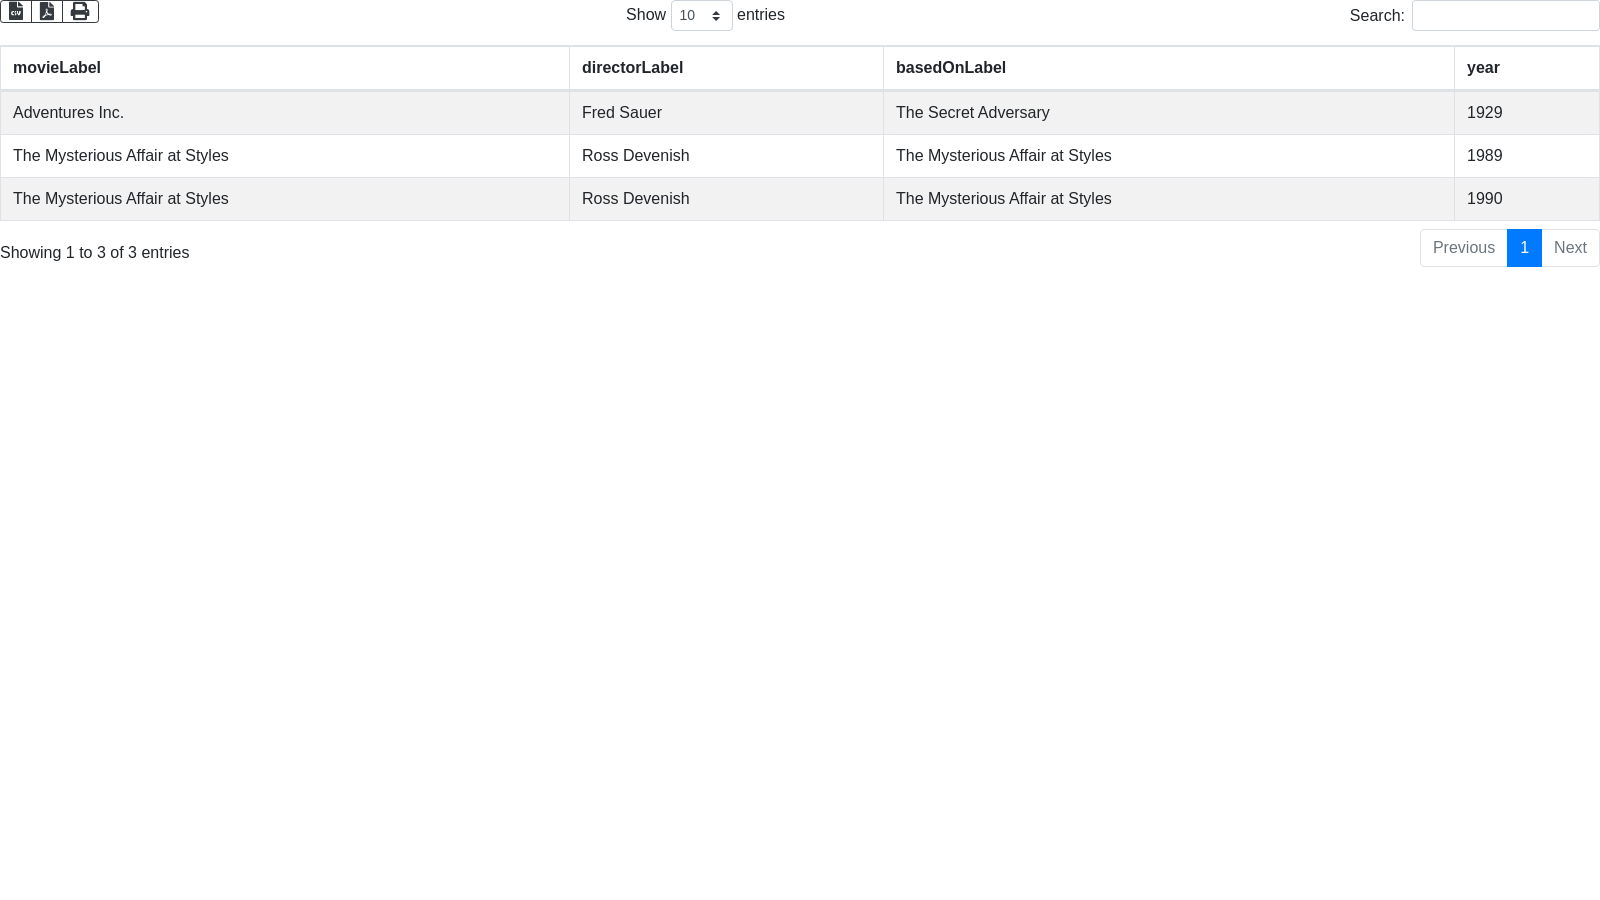The height and width of the screenshot is (900, 1600).
Task: Click Mysterious Affair movie title in 1990 row
Action: [120, 199]
